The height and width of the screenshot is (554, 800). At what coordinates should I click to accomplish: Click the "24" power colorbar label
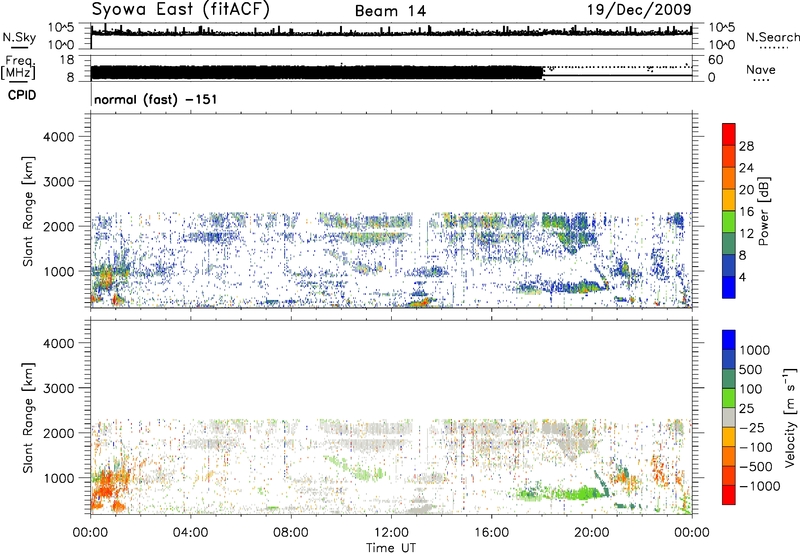tap(746, 168)
